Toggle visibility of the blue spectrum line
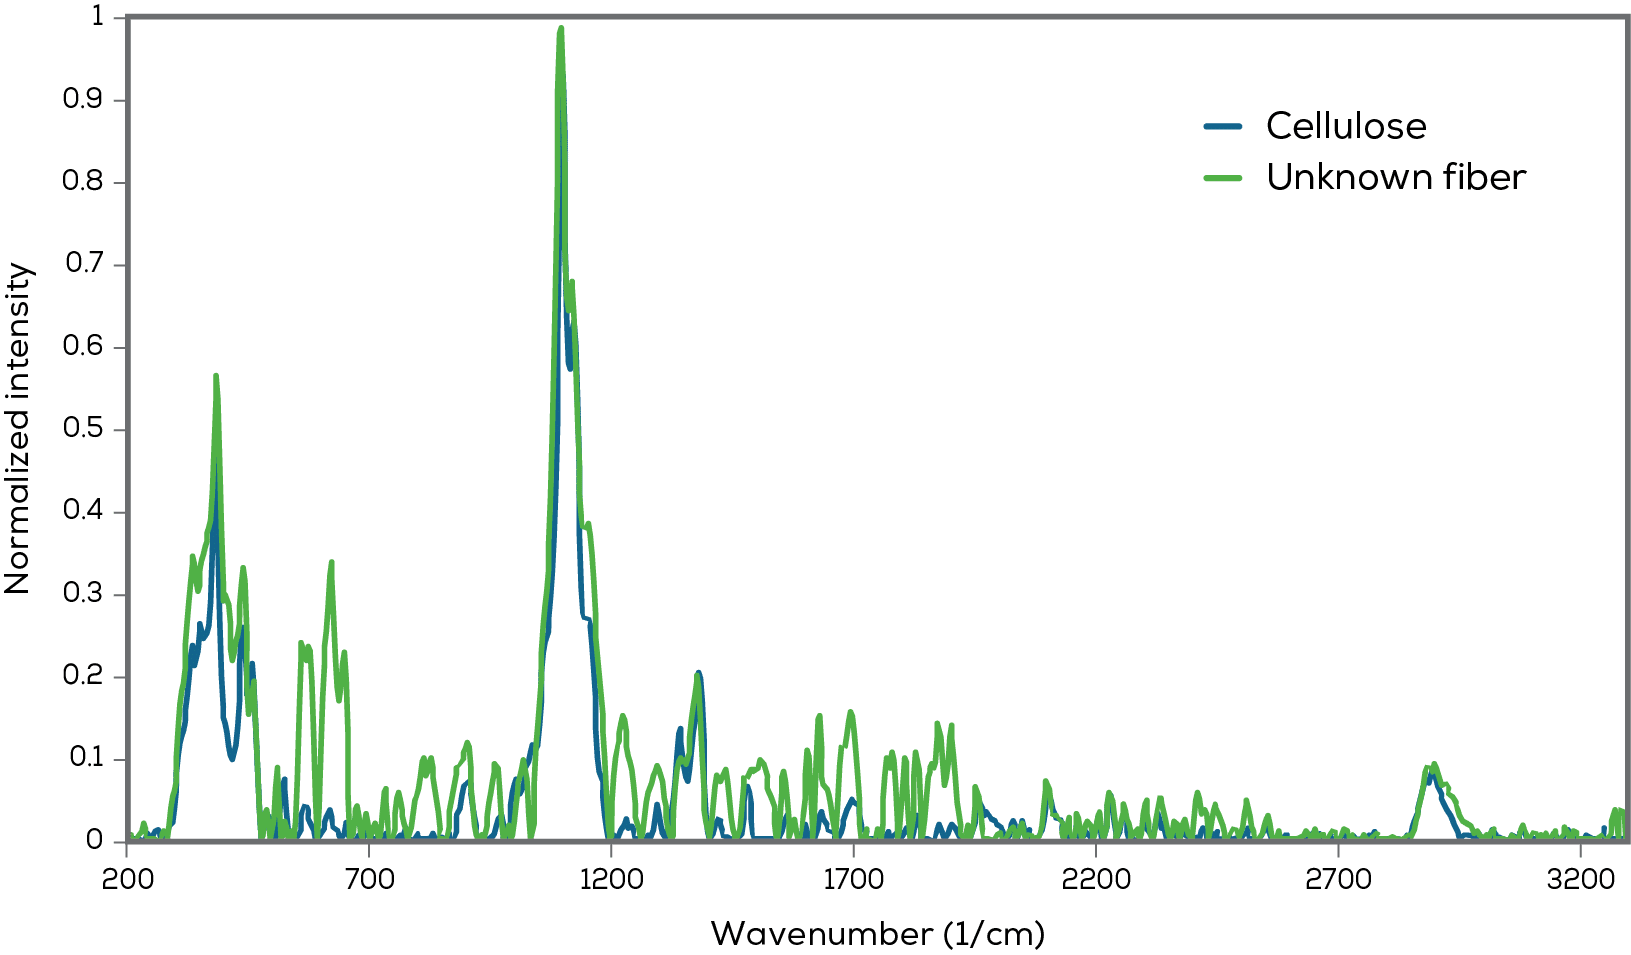 (x=1225, y=127)
